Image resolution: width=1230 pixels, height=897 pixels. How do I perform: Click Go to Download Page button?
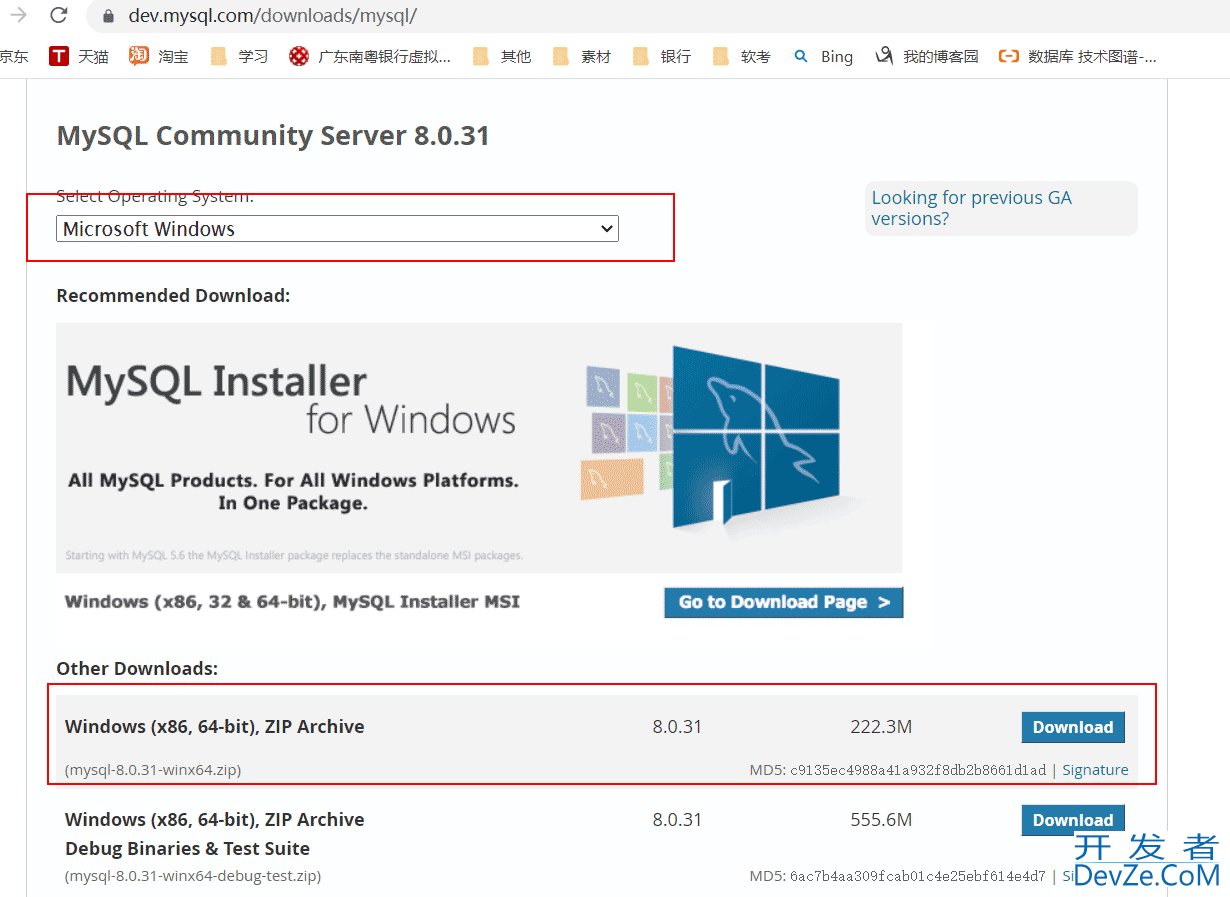coord(784,602)
